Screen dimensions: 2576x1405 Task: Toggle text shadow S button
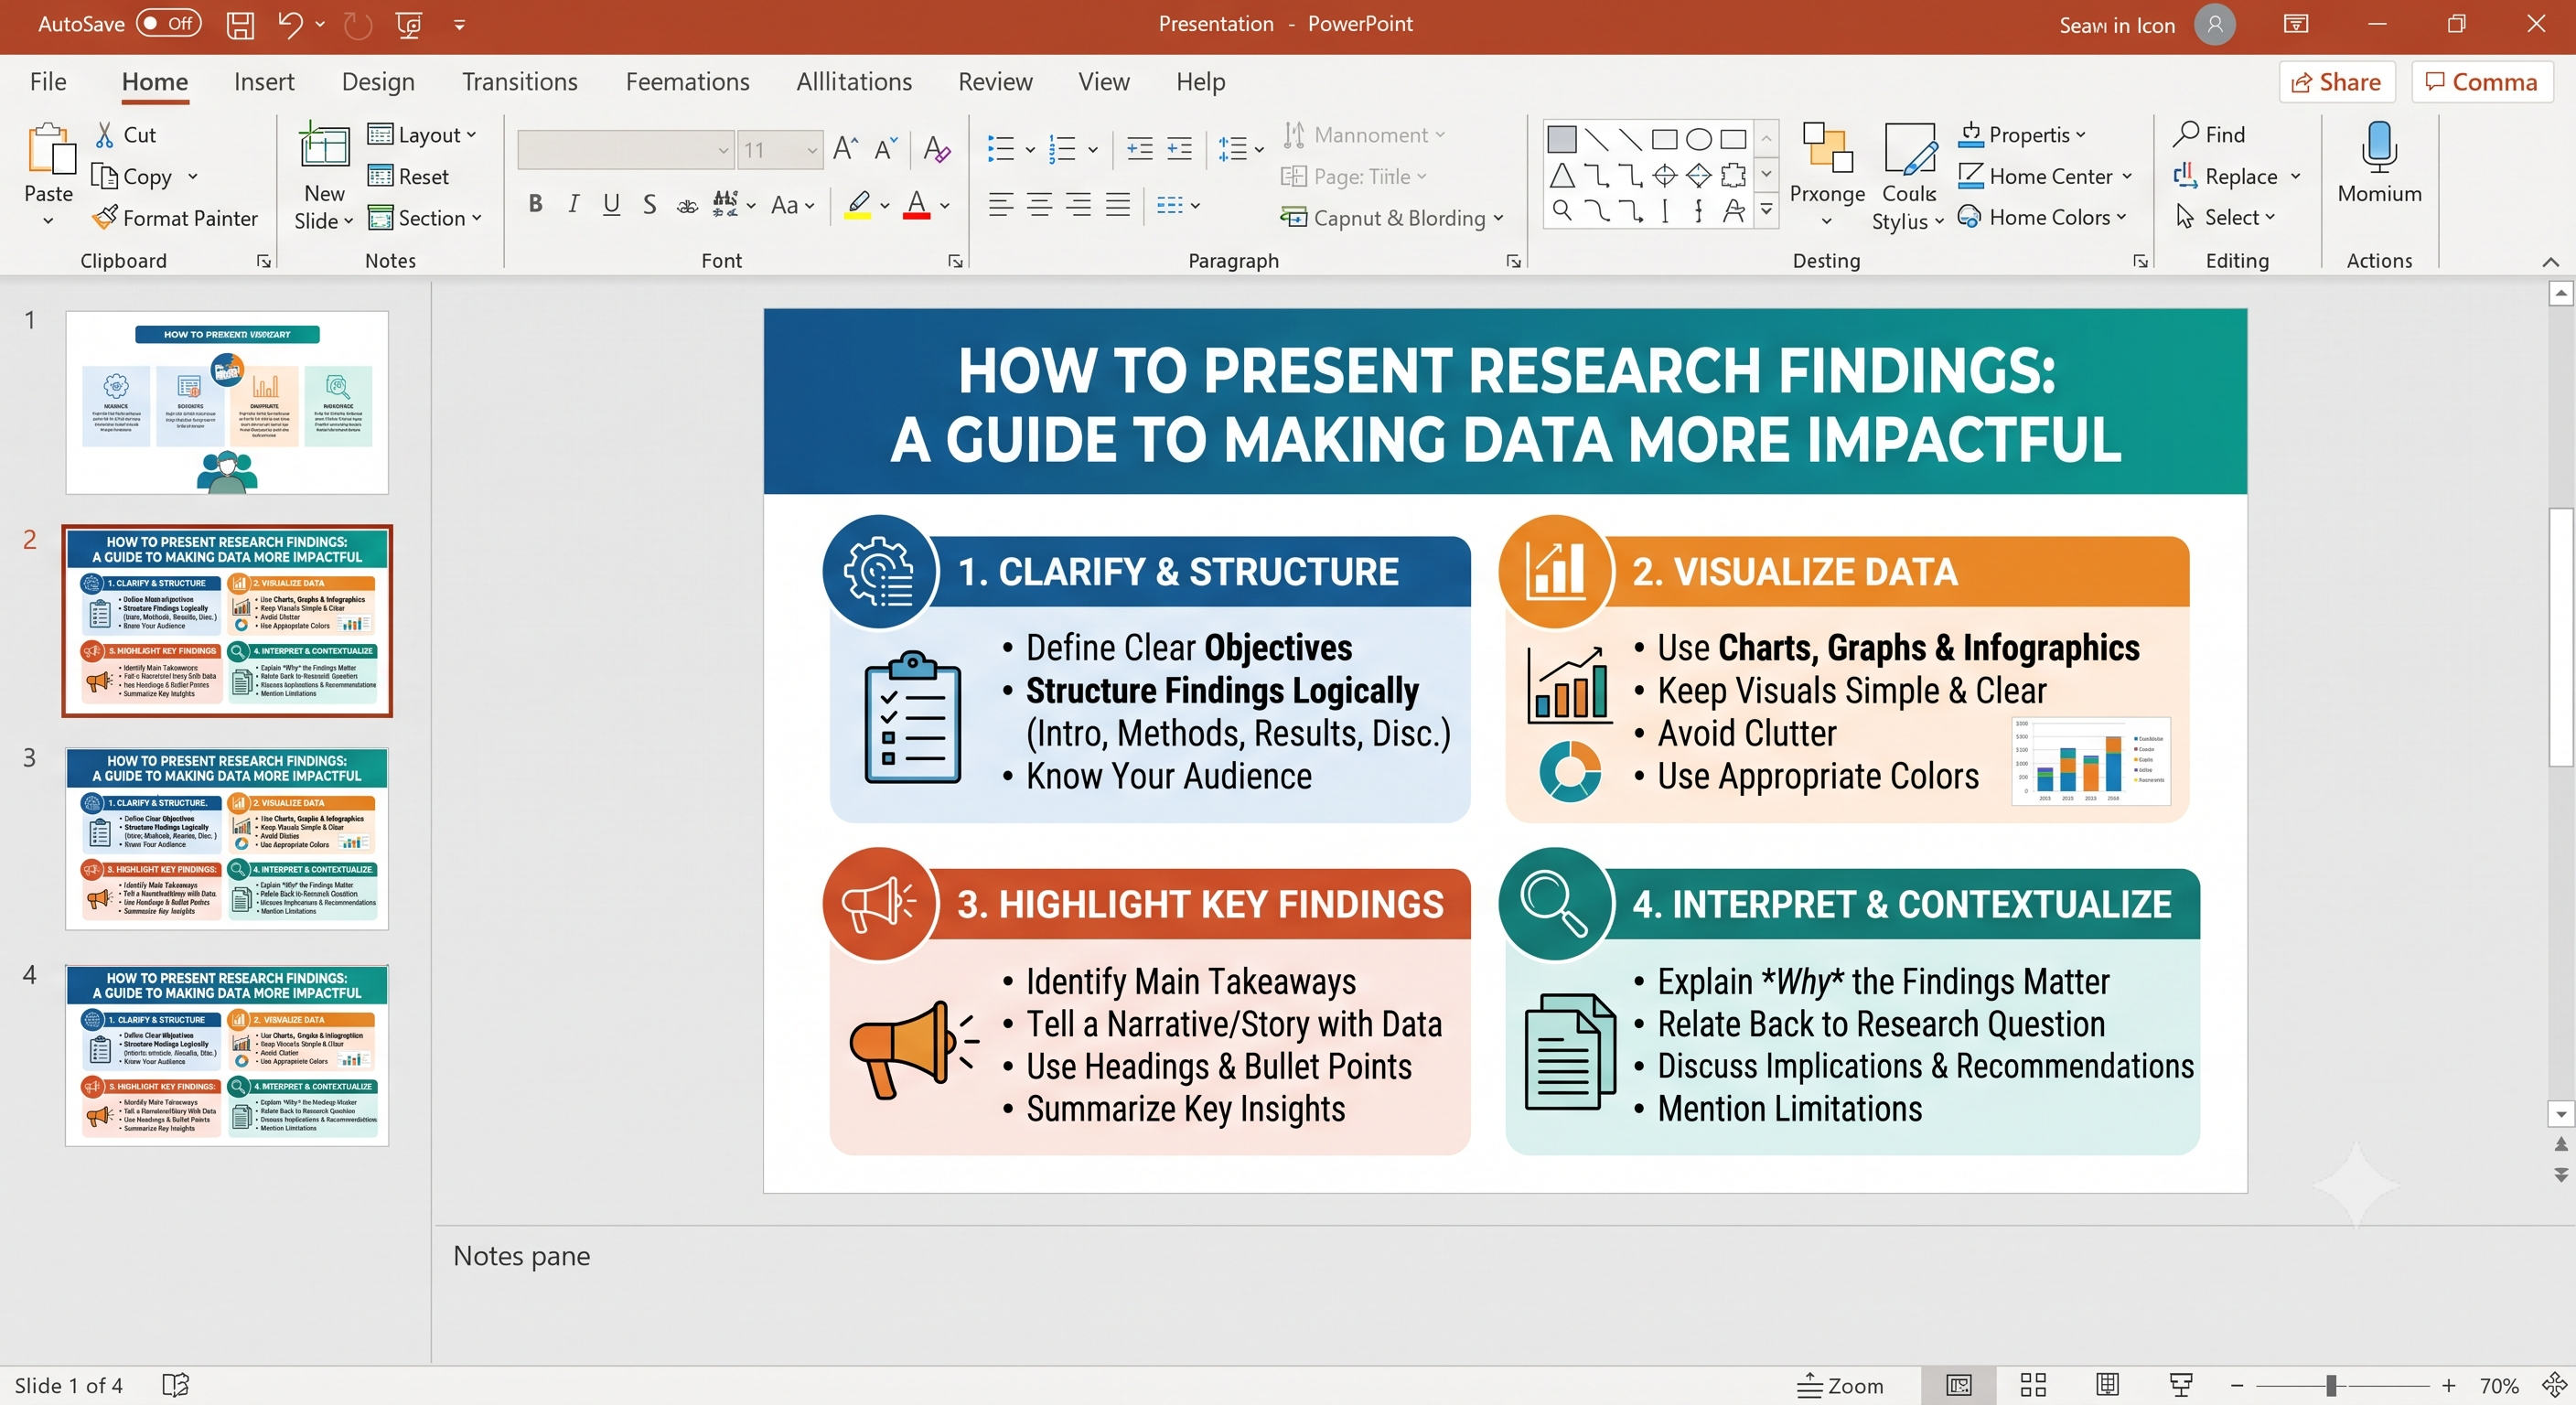pos(649,205)
